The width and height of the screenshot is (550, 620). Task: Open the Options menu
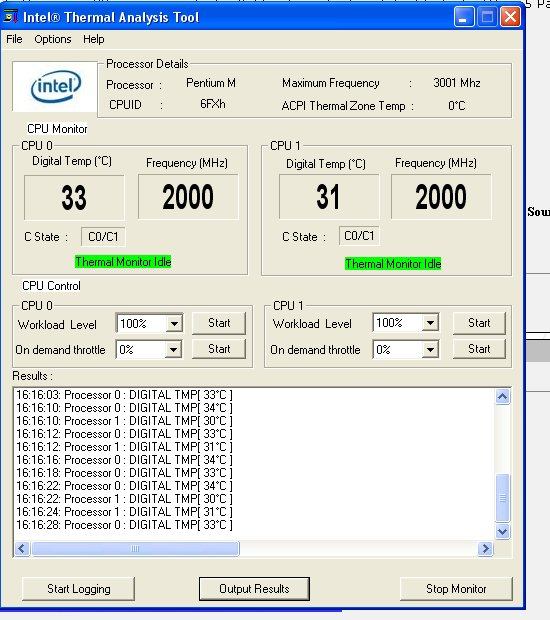(53, 39)
